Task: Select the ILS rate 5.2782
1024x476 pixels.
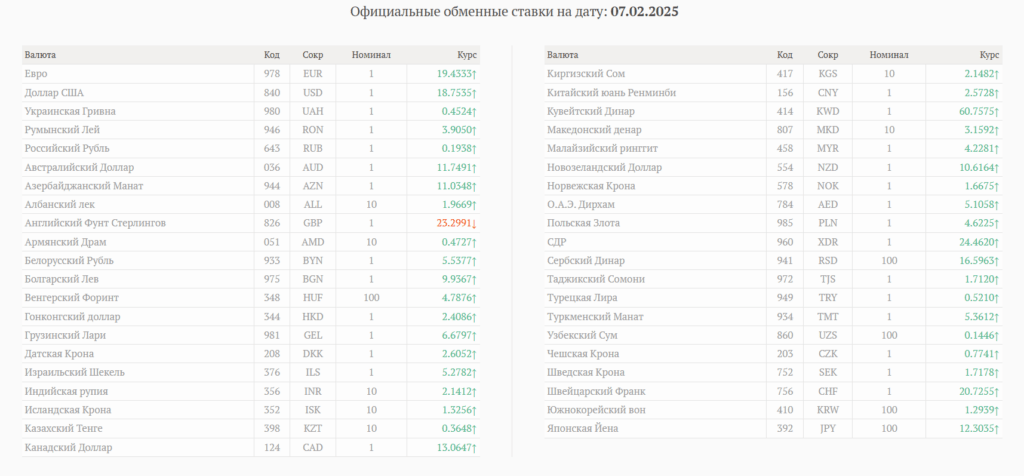Action: (460, 372)
